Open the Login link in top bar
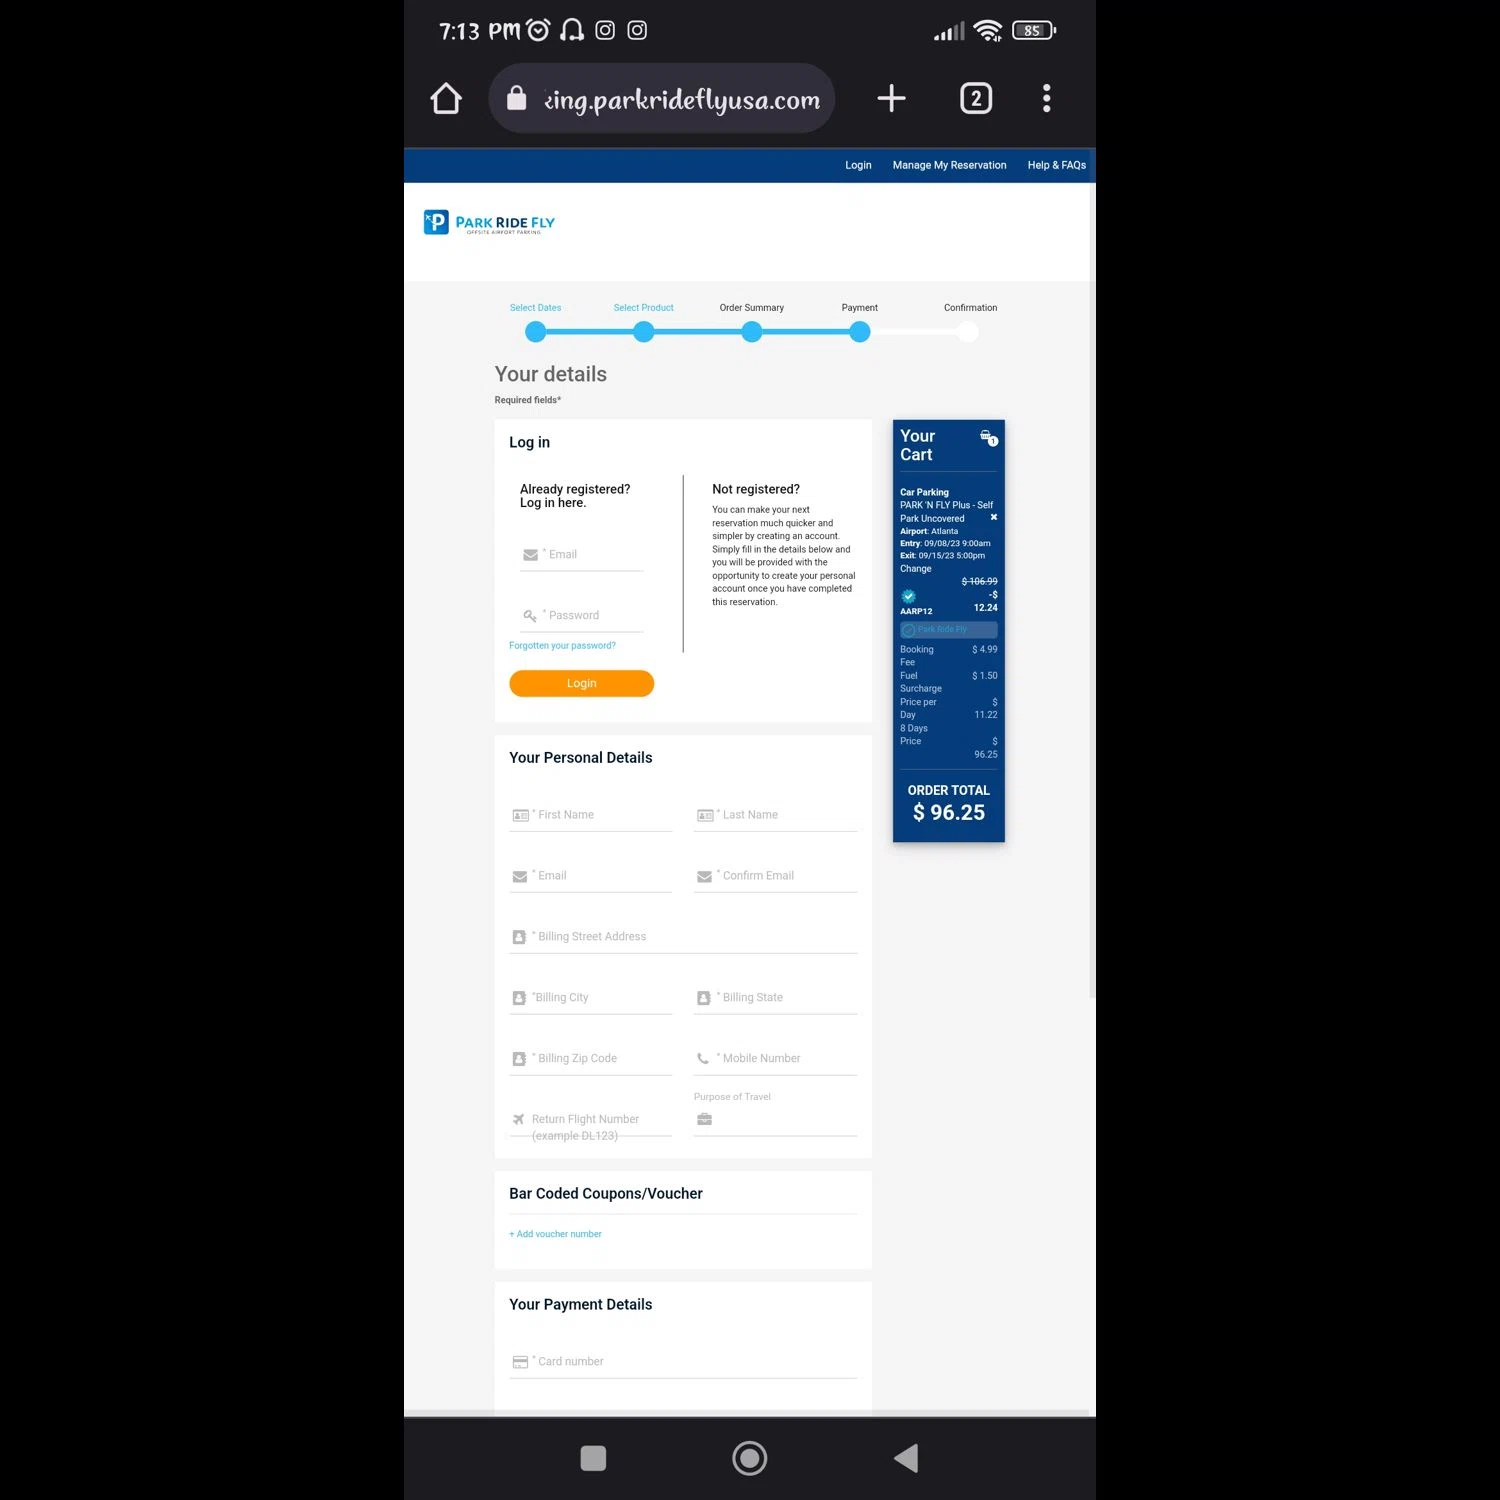The width and height of the screenshot is (1500, 1500). pos(858,165)
